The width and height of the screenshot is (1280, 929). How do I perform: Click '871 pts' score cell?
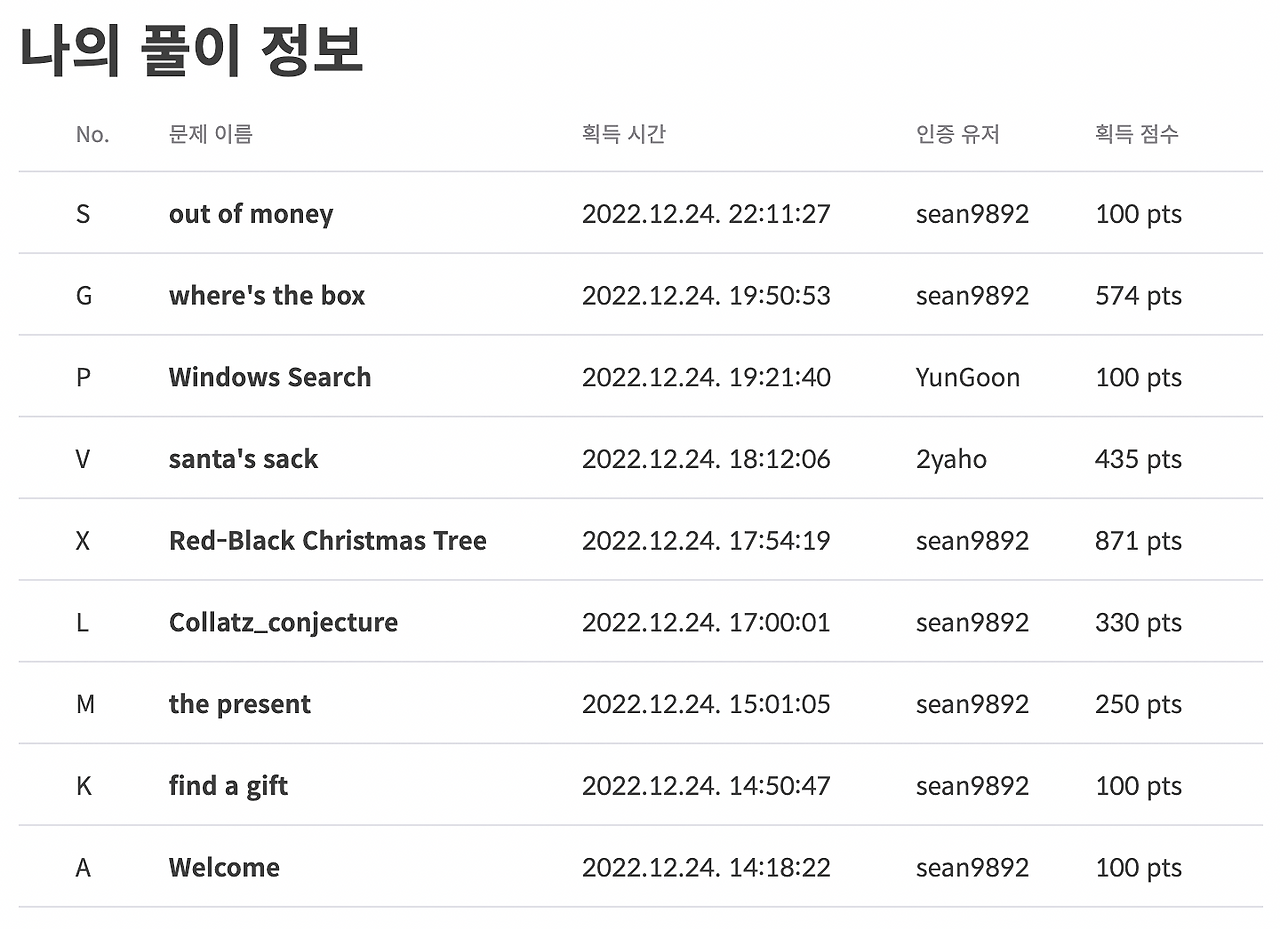pyautogui.click(x=1138, y=541)
